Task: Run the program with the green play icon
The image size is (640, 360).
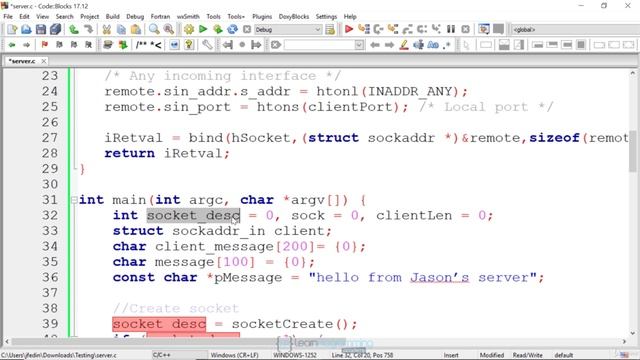Action: [x=203, y=29]
